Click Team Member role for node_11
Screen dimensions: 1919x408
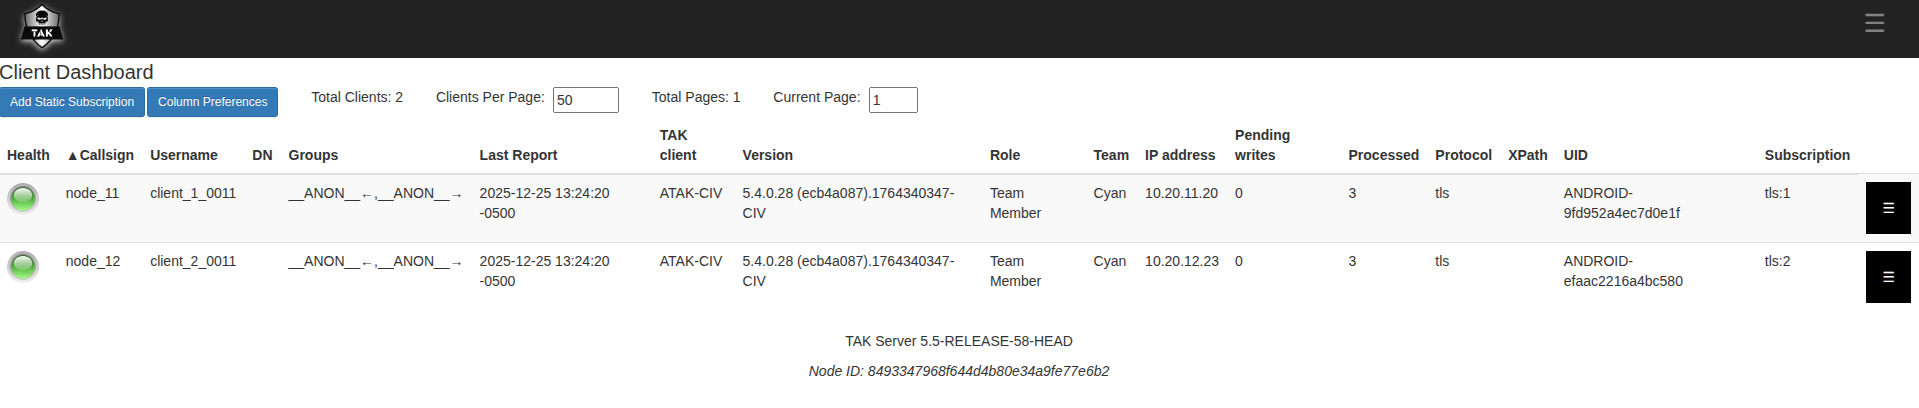click(x=1015, y=203)
